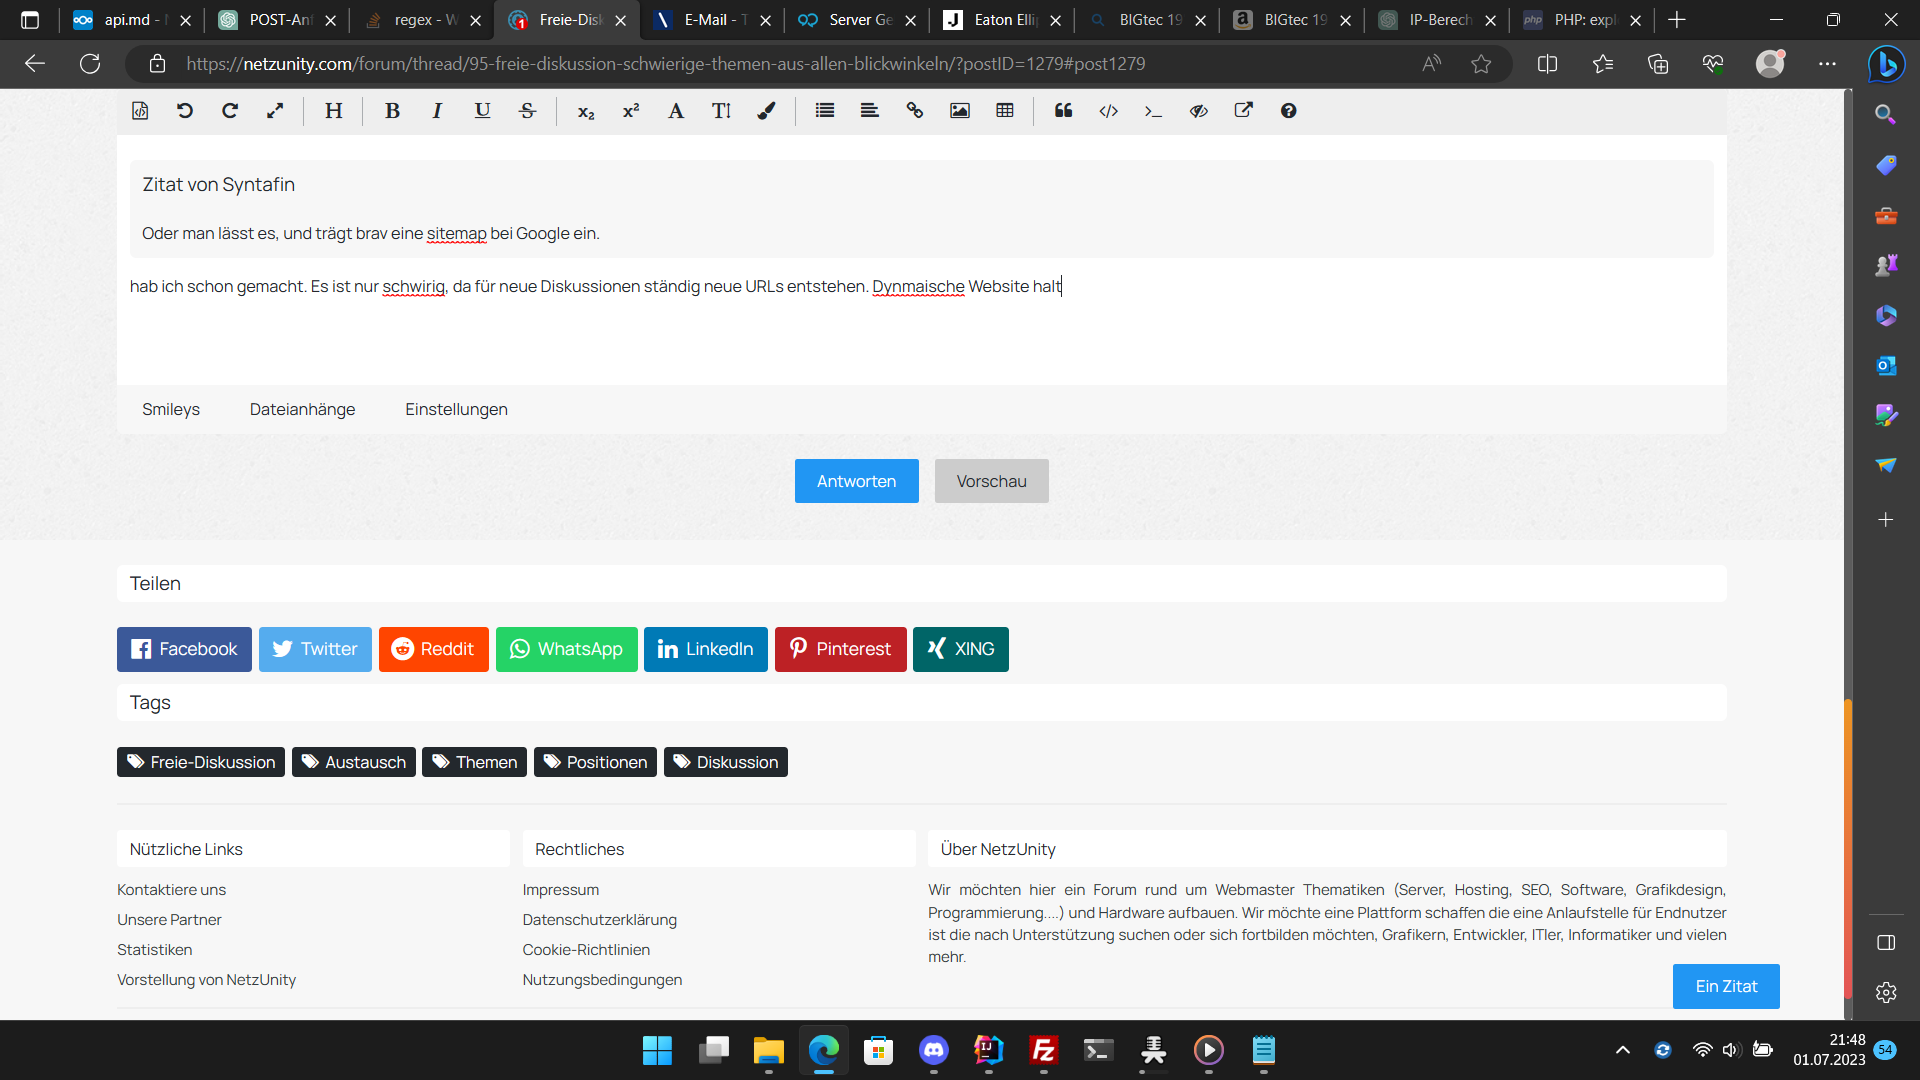Switch to Dateianhänge tab

point(302,409)
